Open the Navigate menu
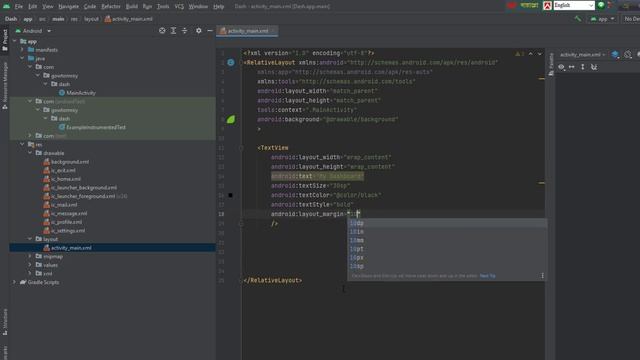Screen dimensions: 640x360 tap(68, 7)
